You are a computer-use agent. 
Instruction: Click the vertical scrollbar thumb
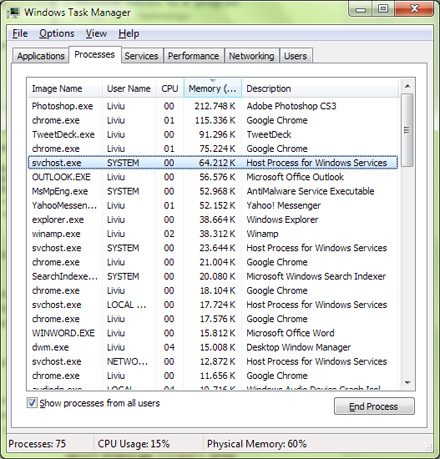click(407, 130)
